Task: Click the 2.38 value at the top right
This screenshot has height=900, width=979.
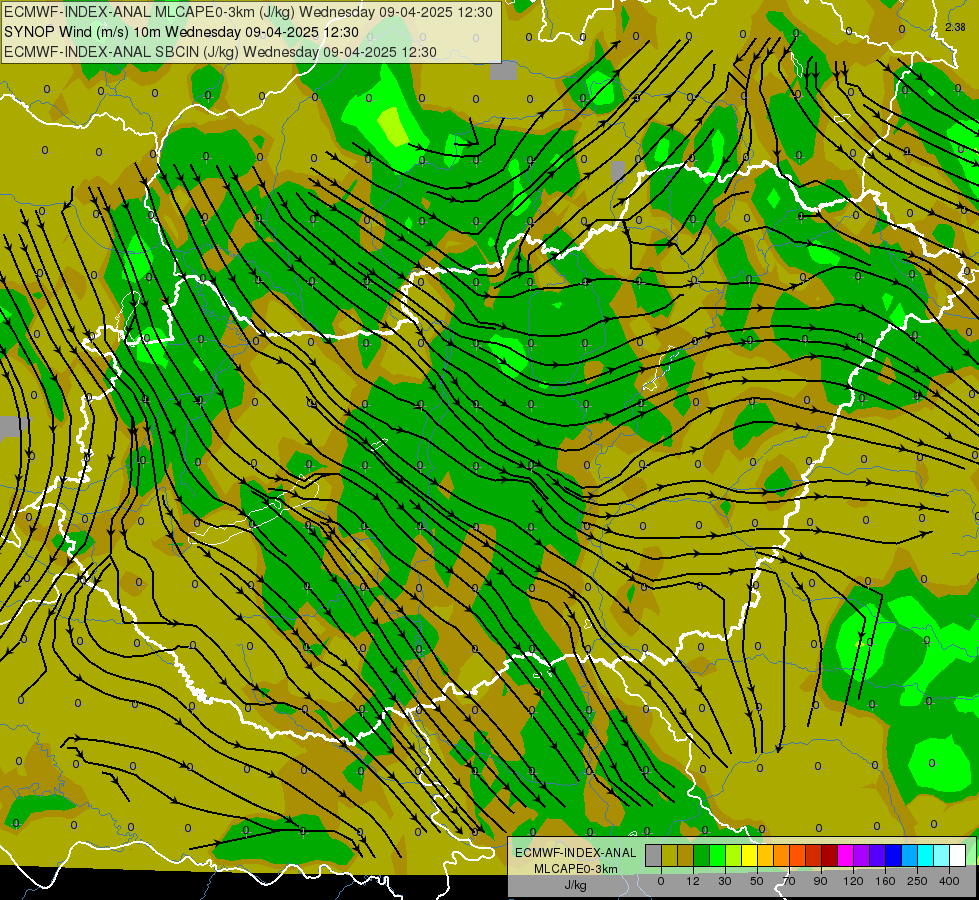Action: 955,27
